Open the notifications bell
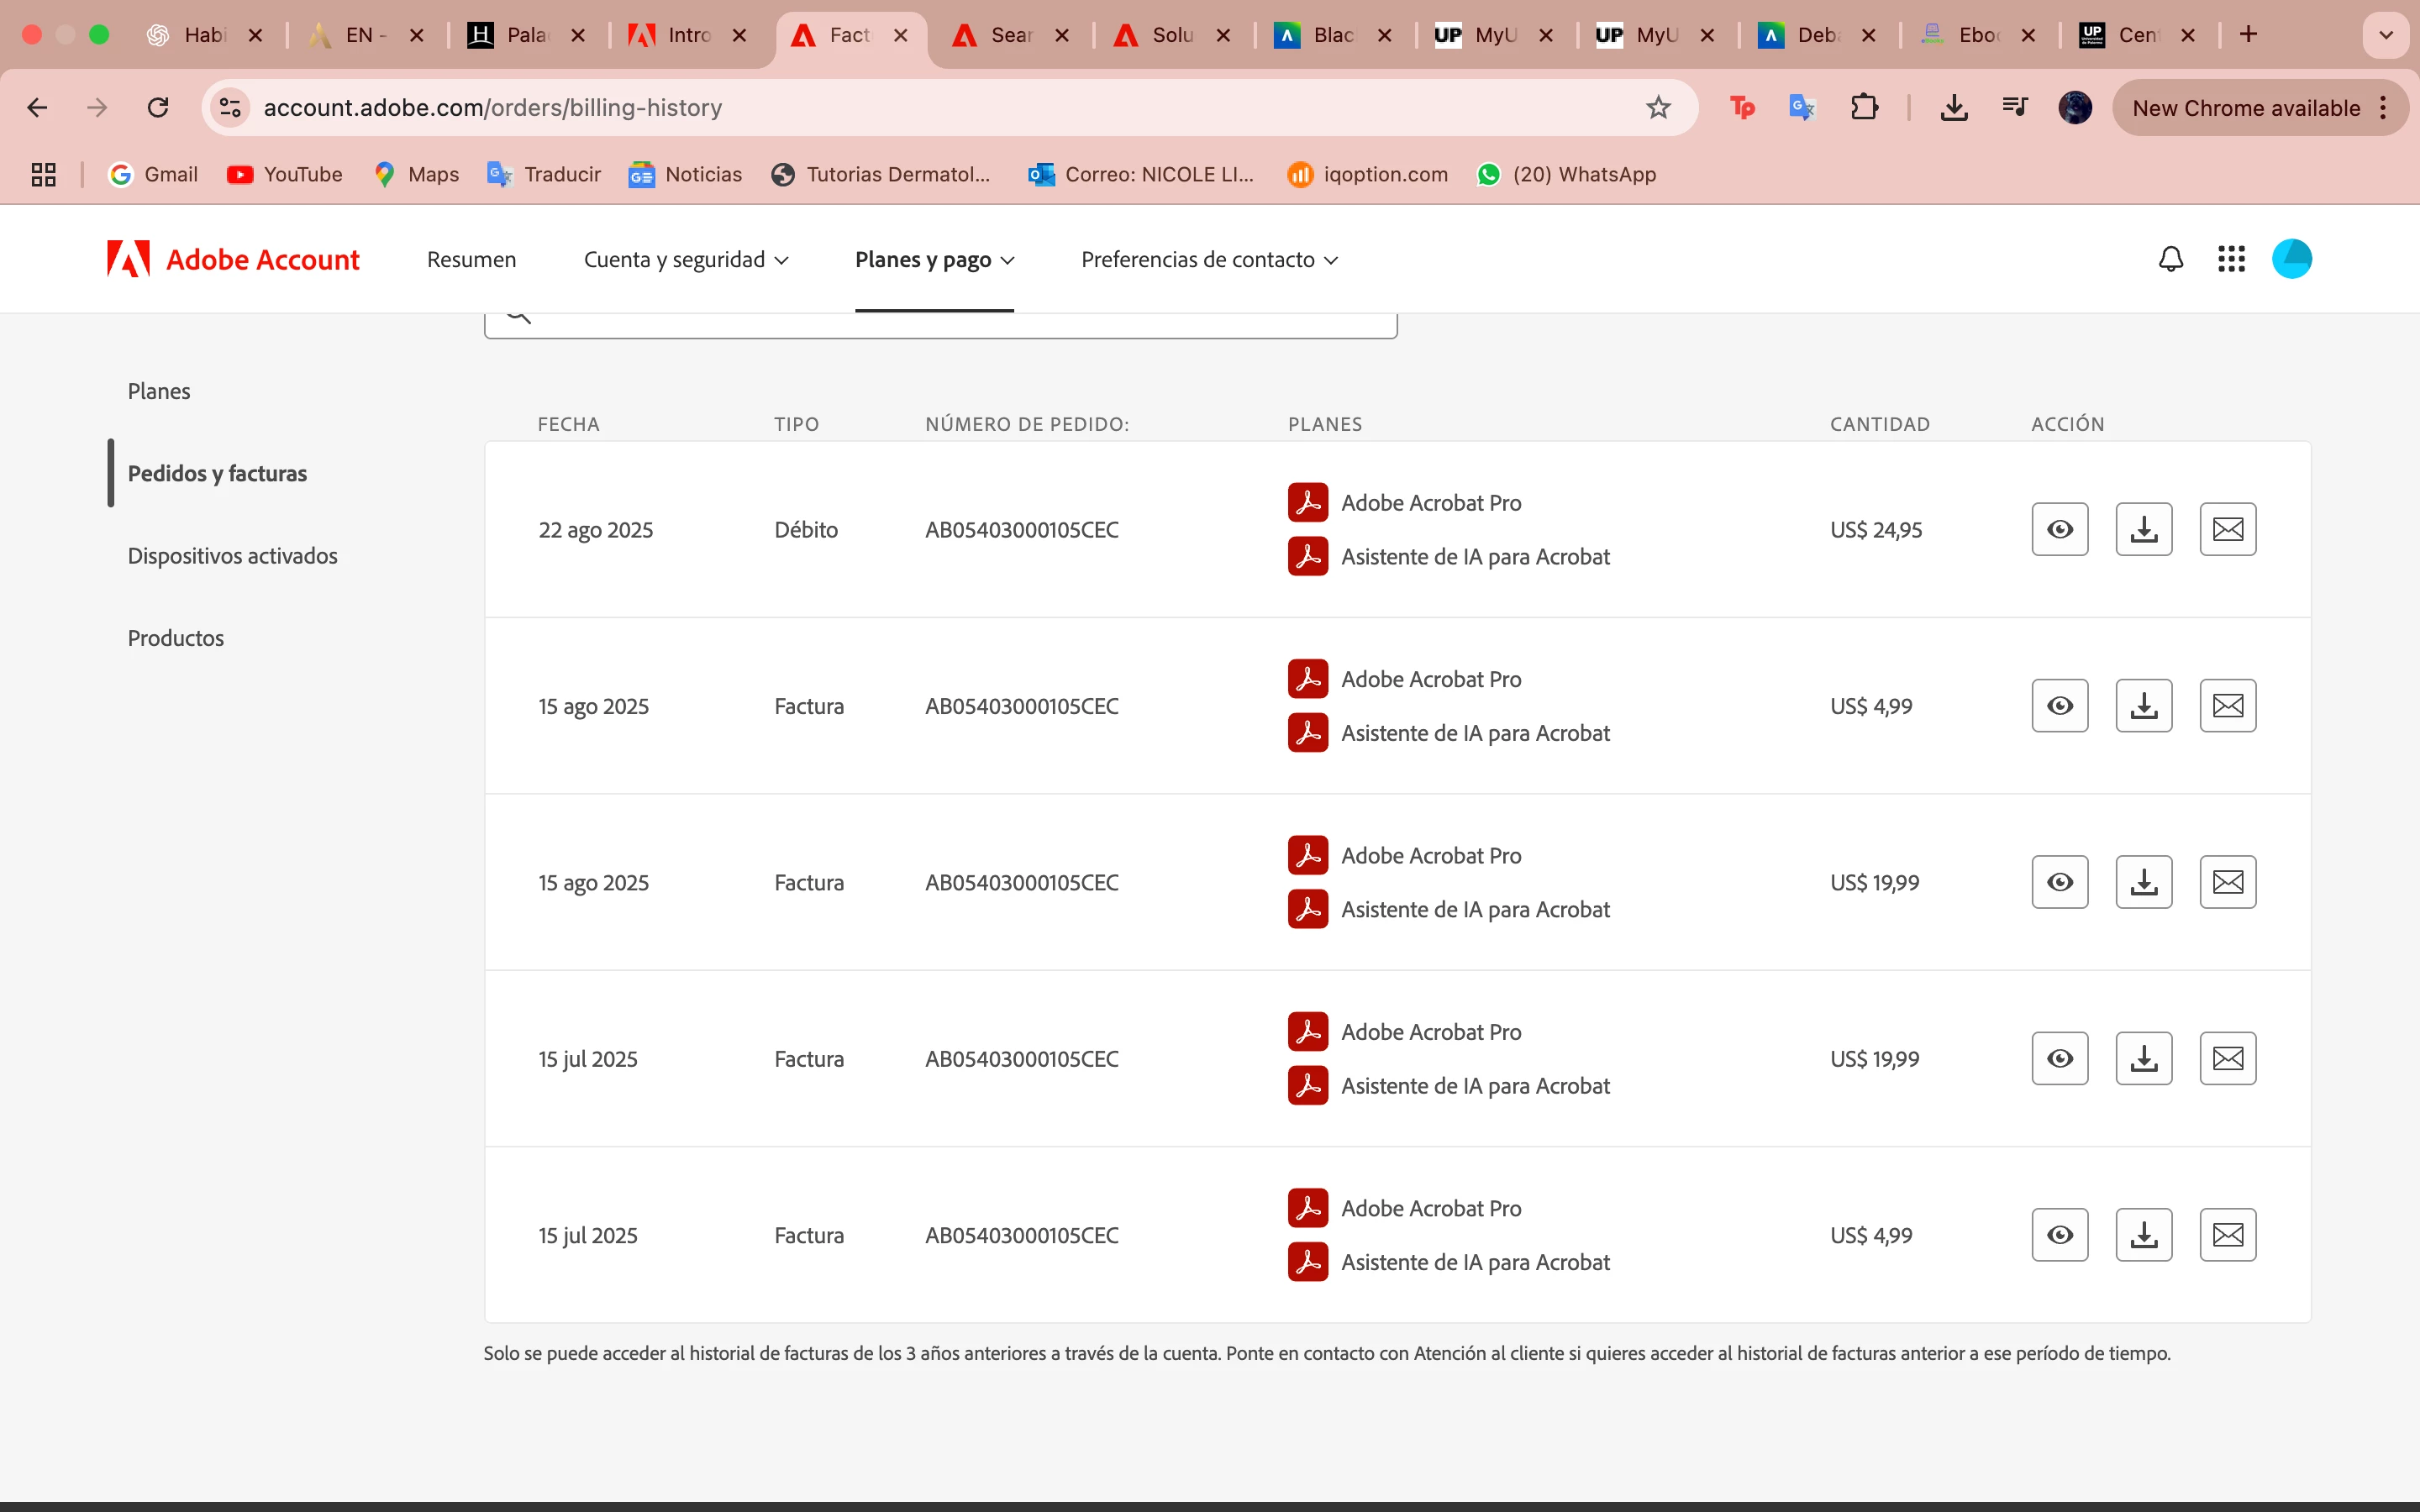Viewport: 2420px width, 1512px height. (2170, 259)
